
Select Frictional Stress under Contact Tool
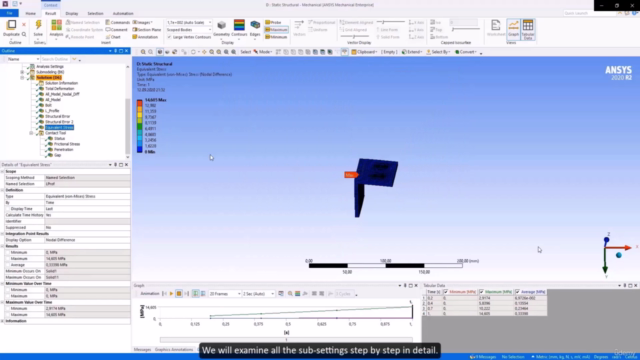[x=67, y=144]
